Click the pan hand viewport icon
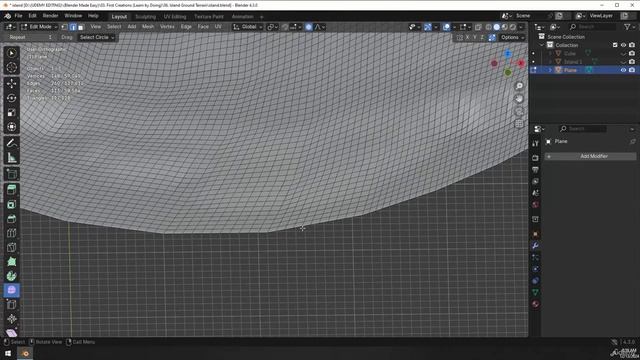 point(519,99)
